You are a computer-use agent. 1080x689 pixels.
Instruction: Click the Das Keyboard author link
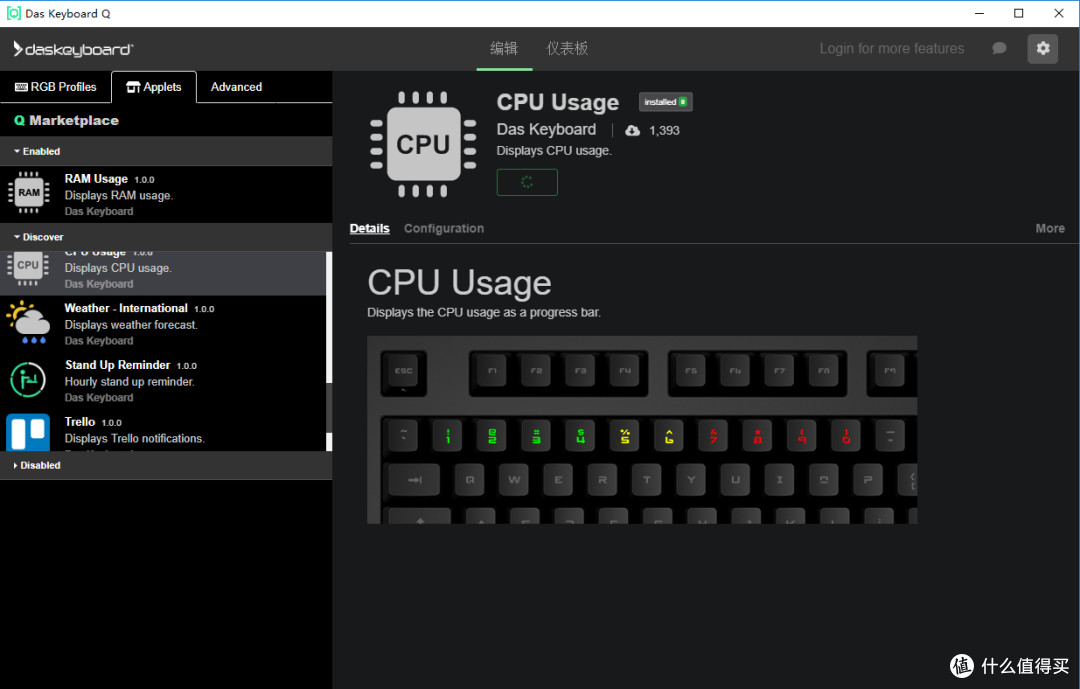[x=546, y=130]
